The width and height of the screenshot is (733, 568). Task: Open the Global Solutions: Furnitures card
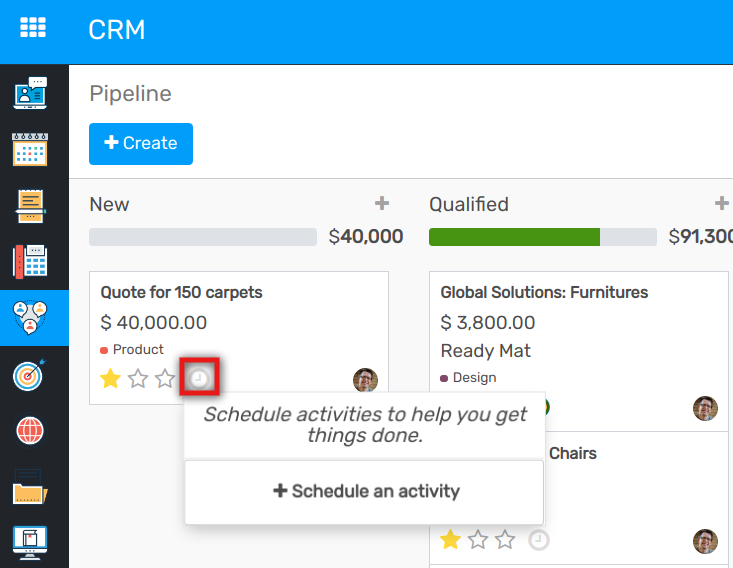coord(544,292)
